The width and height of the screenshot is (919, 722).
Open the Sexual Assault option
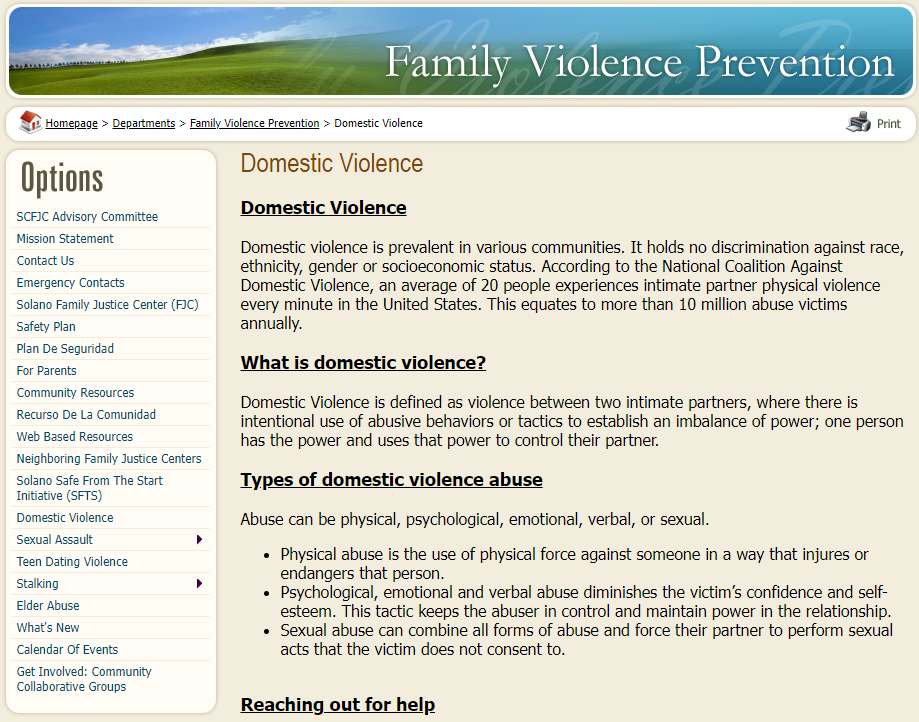tap(55, 540)
